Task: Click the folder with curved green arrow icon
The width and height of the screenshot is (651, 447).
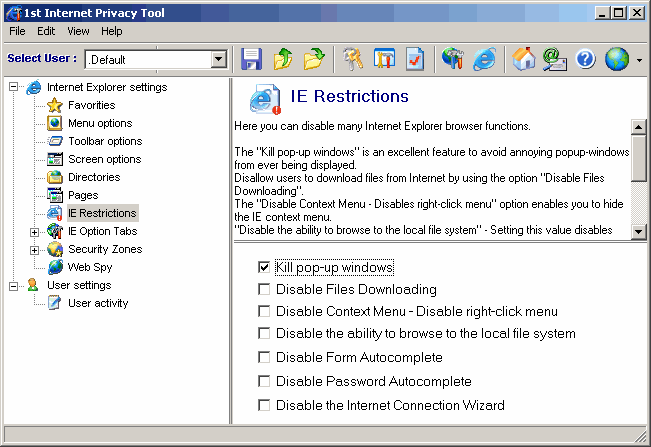Action: 314,59
